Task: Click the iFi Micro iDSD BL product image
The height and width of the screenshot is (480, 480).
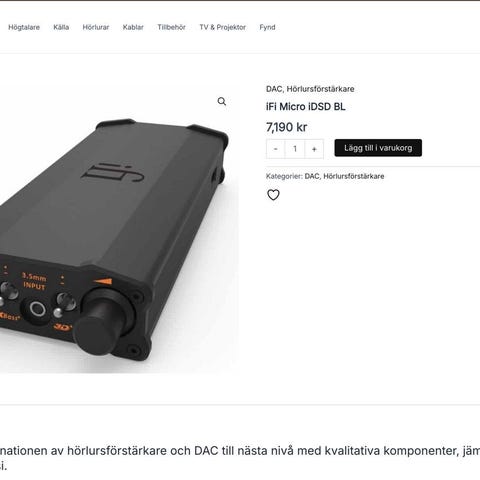Action: (118, 229)
